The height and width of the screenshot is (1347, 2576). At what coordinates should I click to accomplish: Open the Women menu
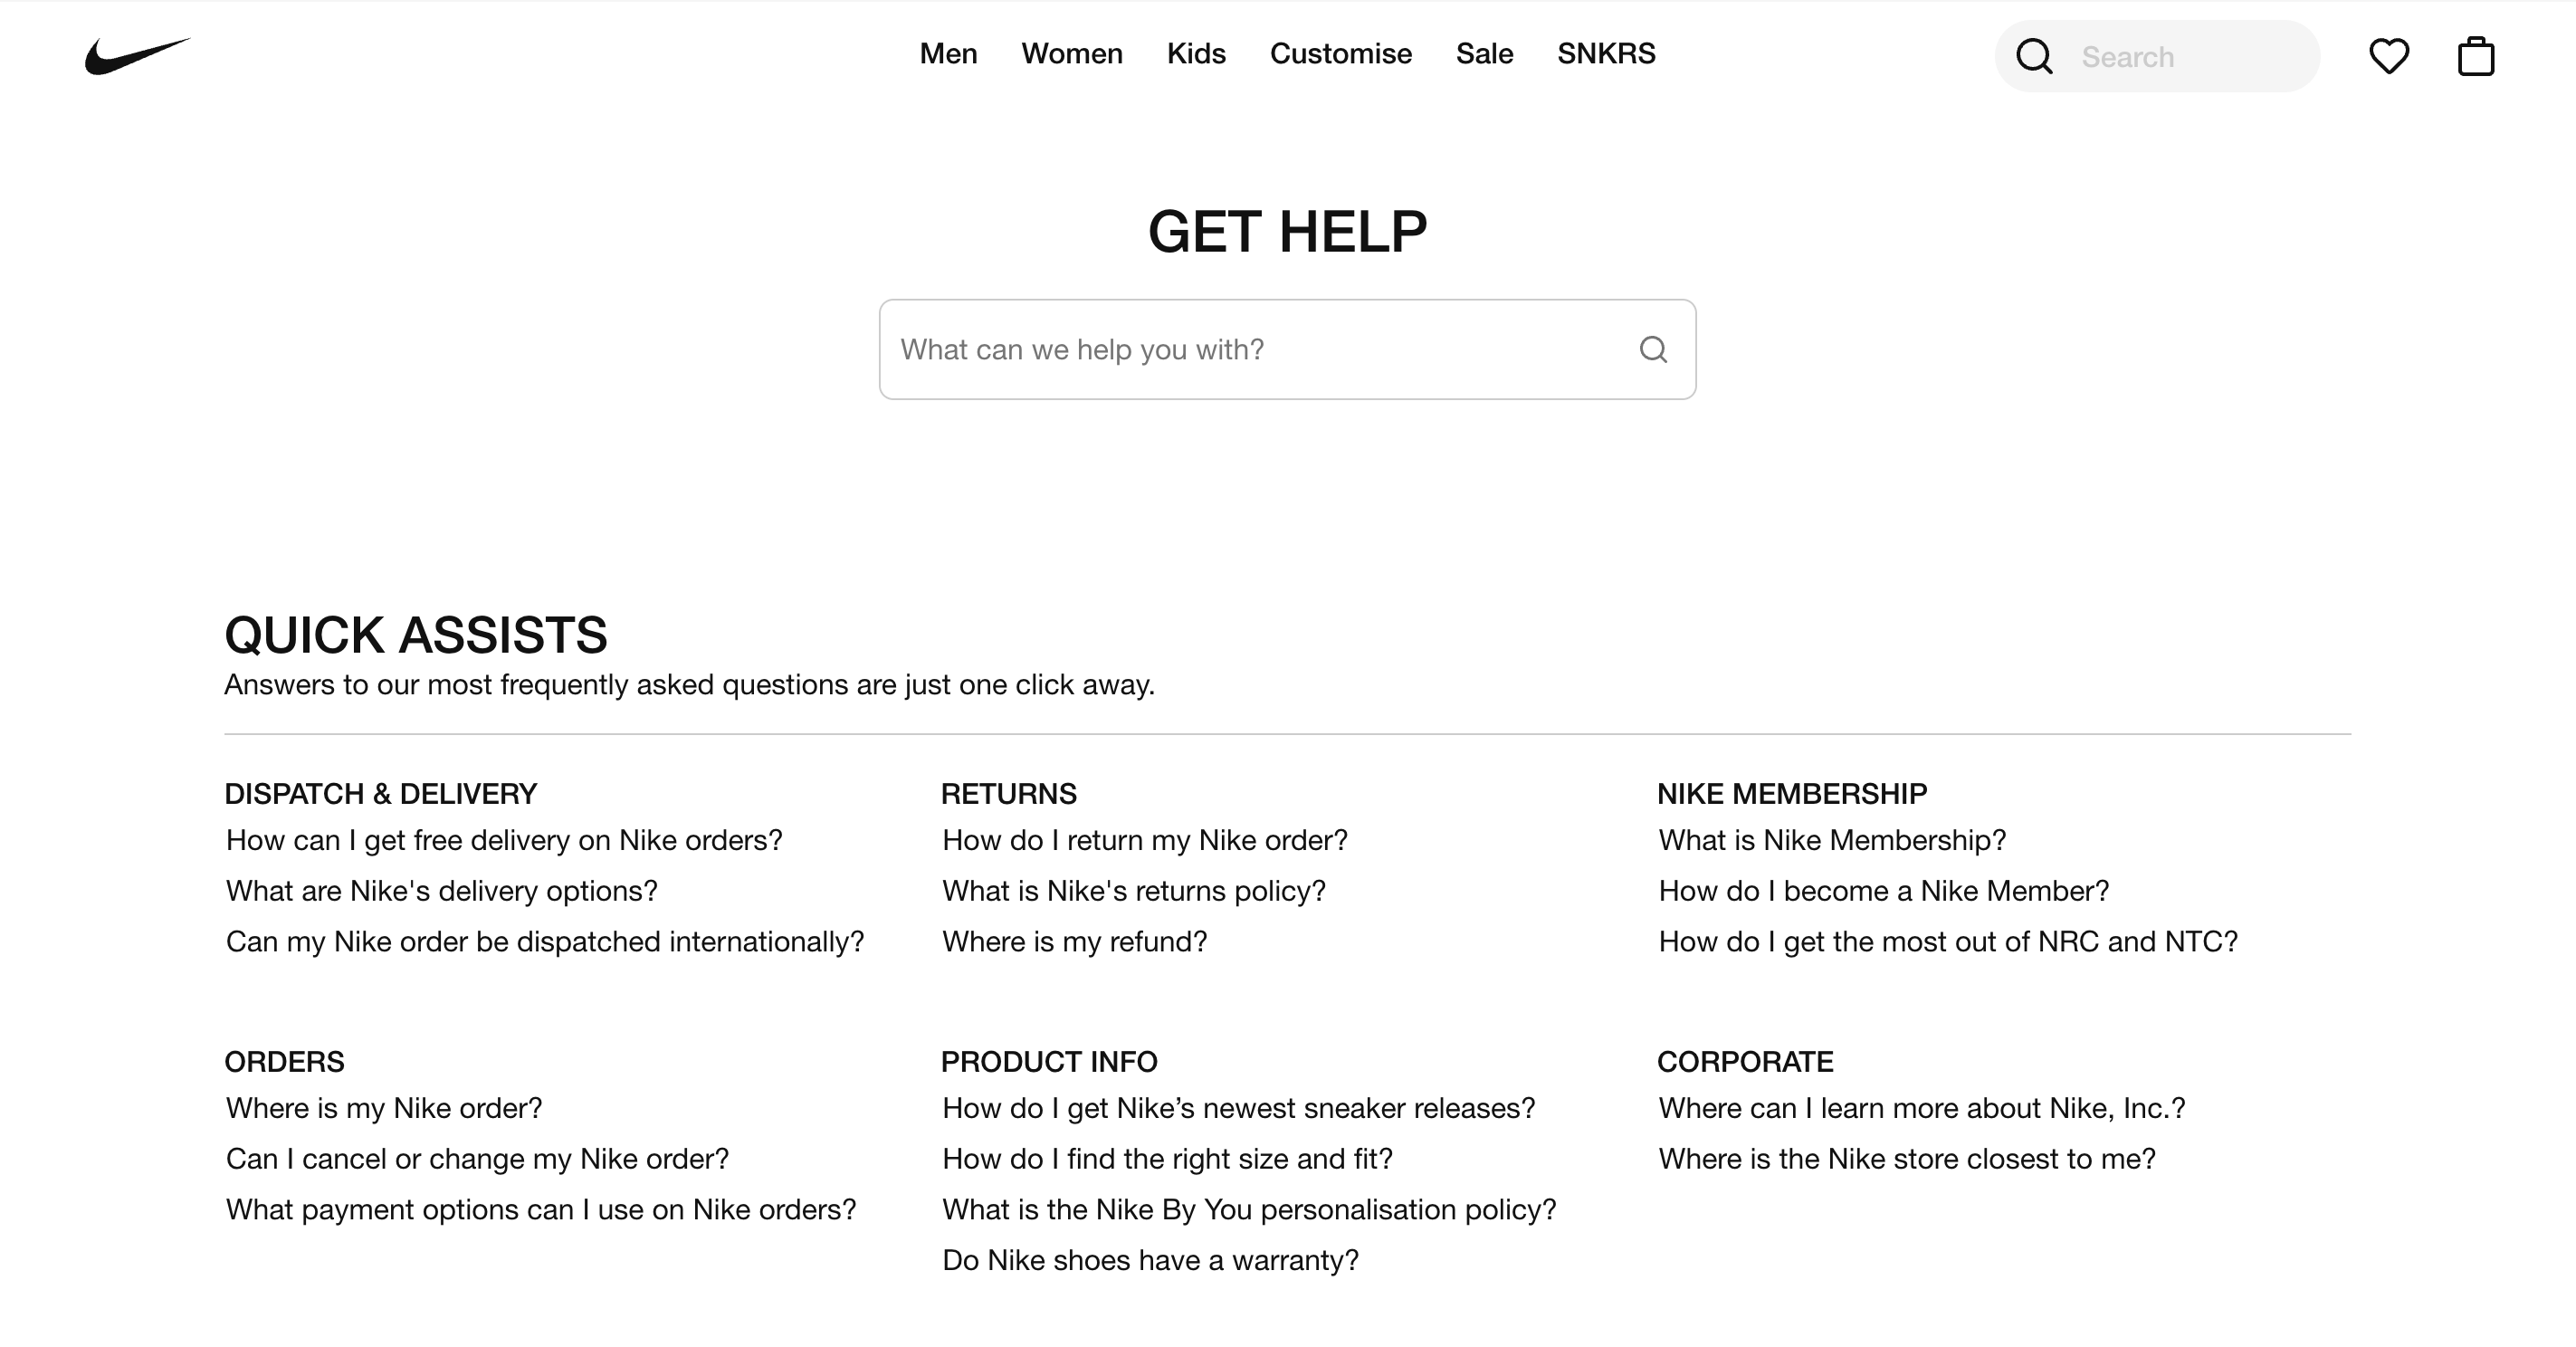tap(1072, 54)
